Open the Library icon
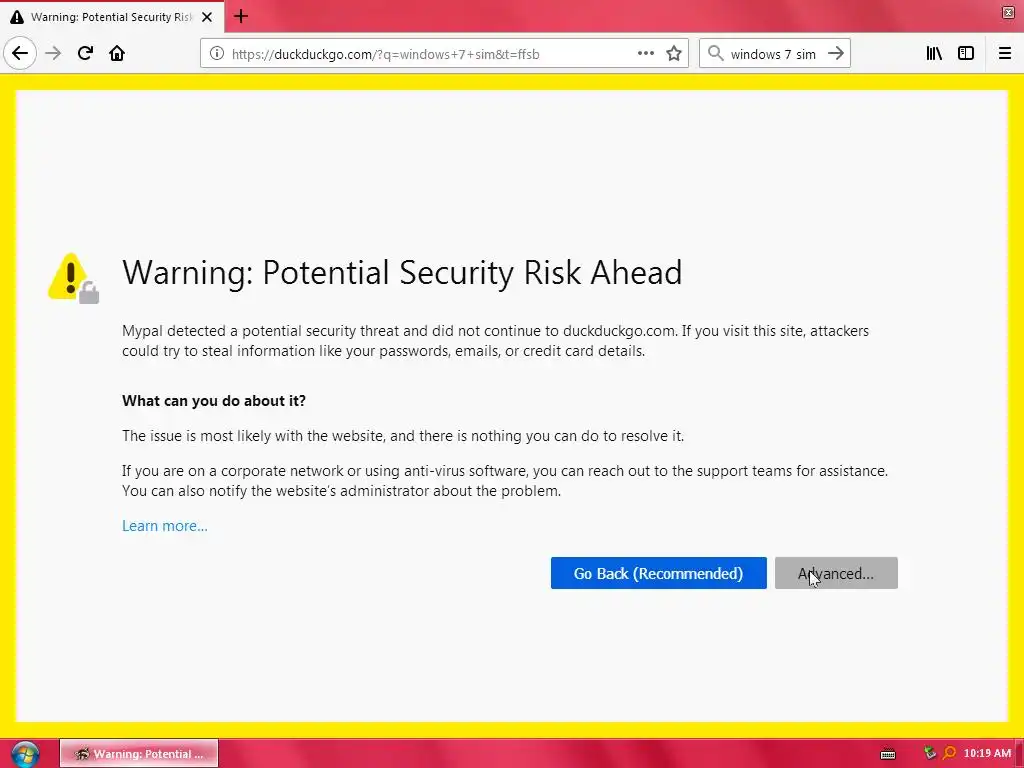The width and height of the screenshot is (1024, 768). (x=934, y=54)
